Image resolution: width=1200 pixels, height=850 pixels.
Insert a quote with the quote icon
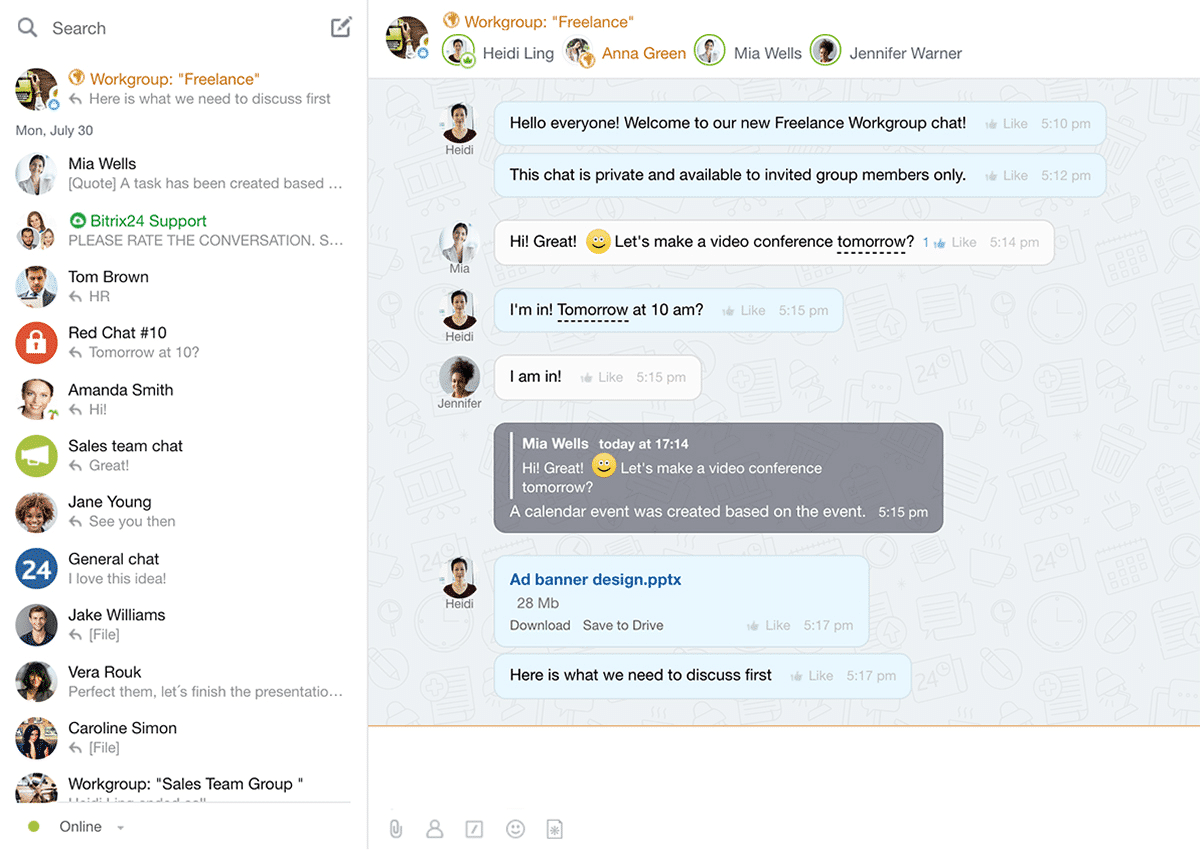475,828
